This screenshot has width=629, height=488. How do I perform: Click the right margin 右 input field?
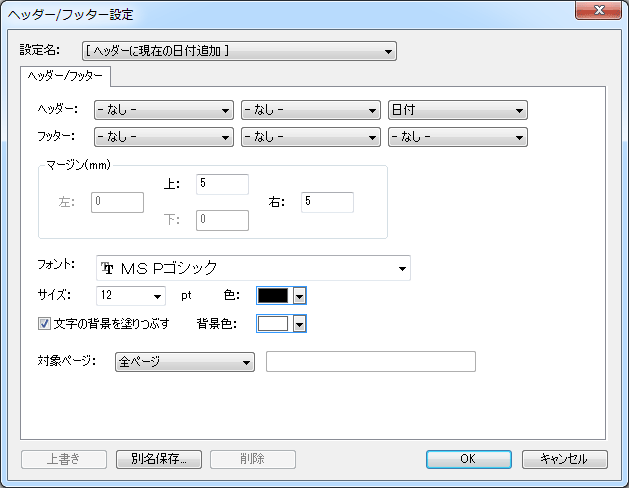click(x=327, y=202)
